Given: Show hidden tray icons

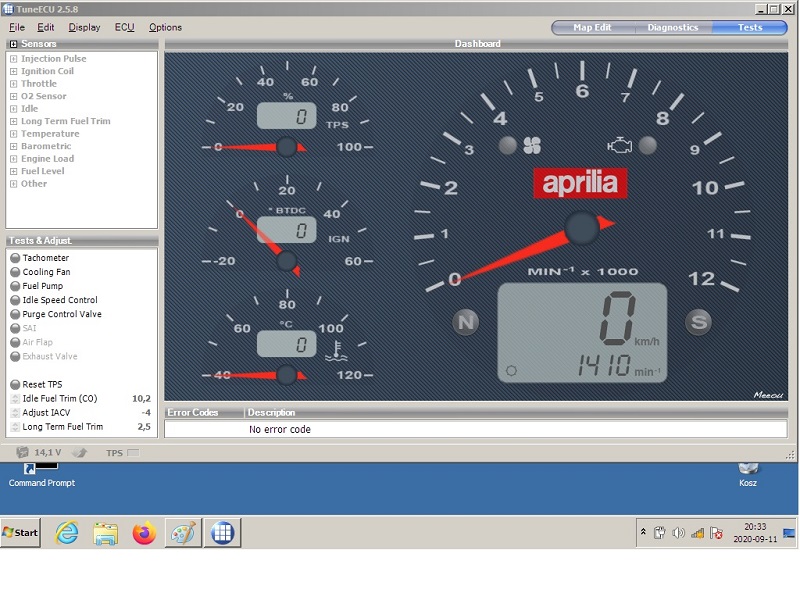Looking at the screenshot, I should click(643, 532).
